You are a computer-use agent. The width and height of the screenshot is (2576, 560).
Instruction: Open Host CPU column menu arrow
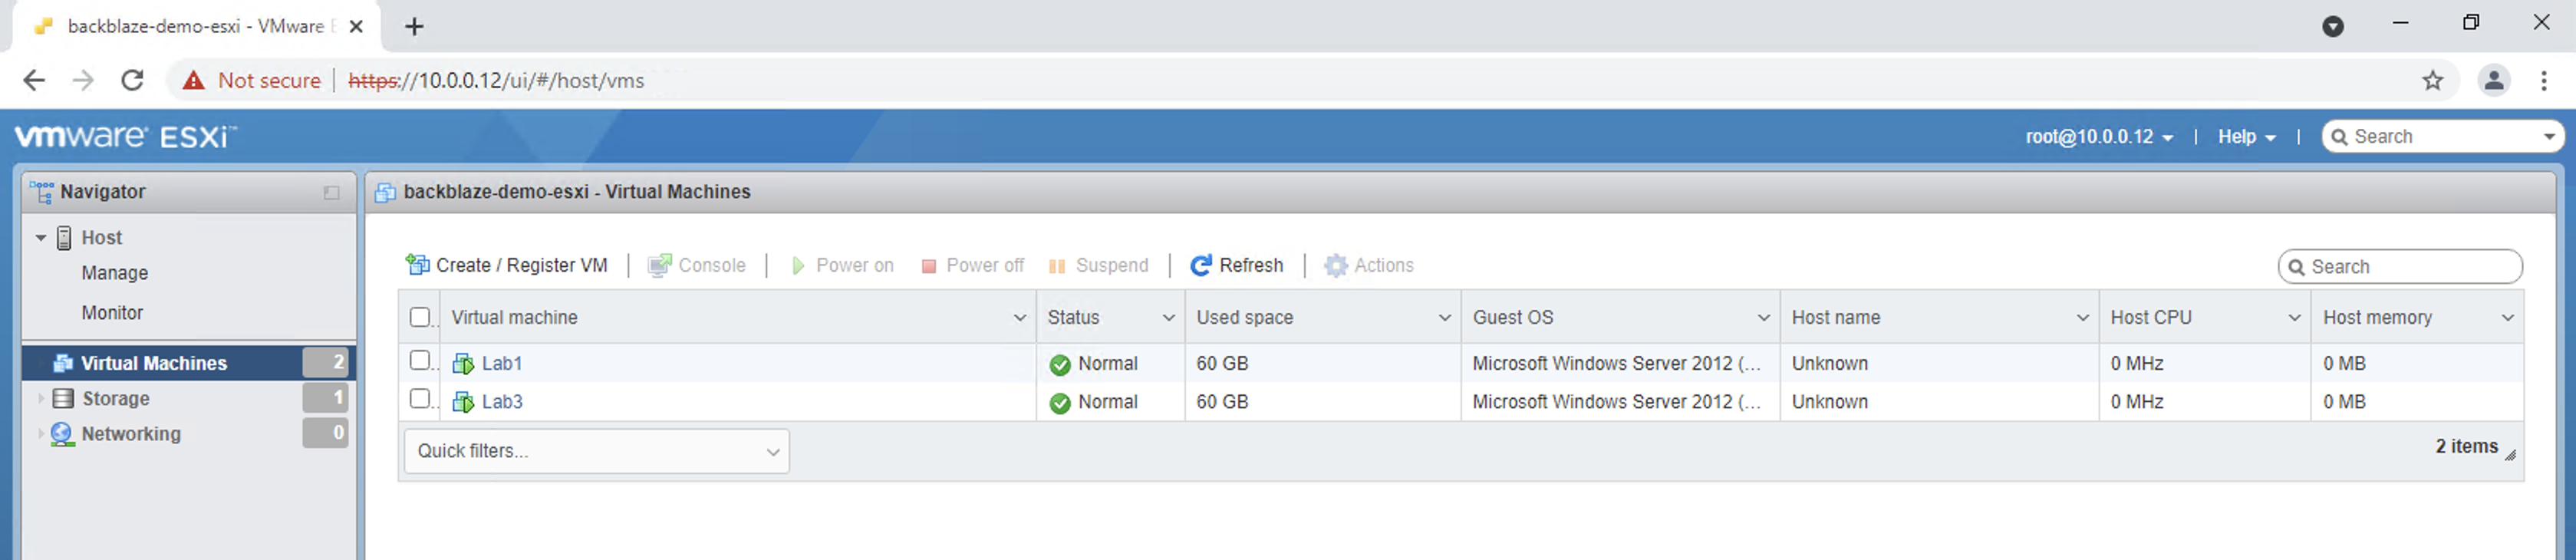pyautogui.click(x=2294, y=318)
